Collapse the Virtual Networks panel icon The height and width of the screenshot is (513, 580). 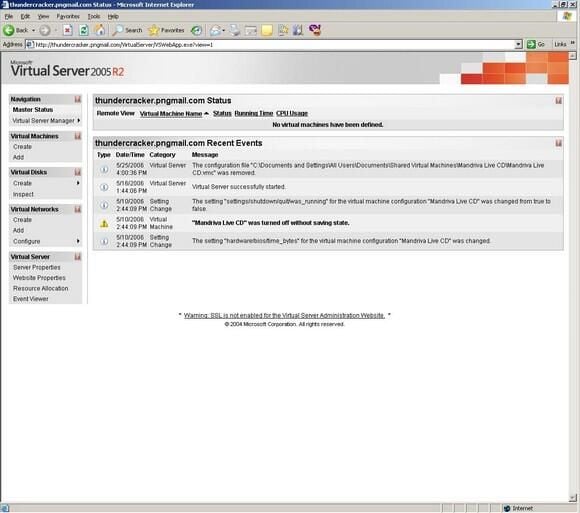(x=77, y=209)
